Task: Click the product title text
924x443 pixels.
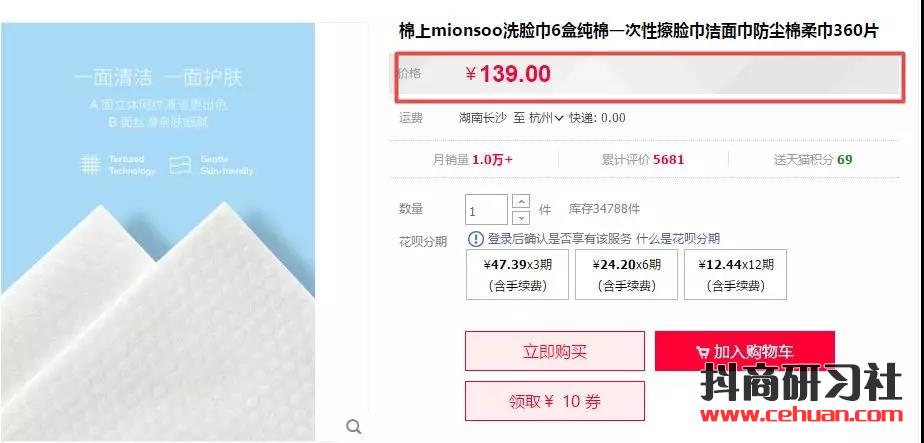Action: pos(639,31)
